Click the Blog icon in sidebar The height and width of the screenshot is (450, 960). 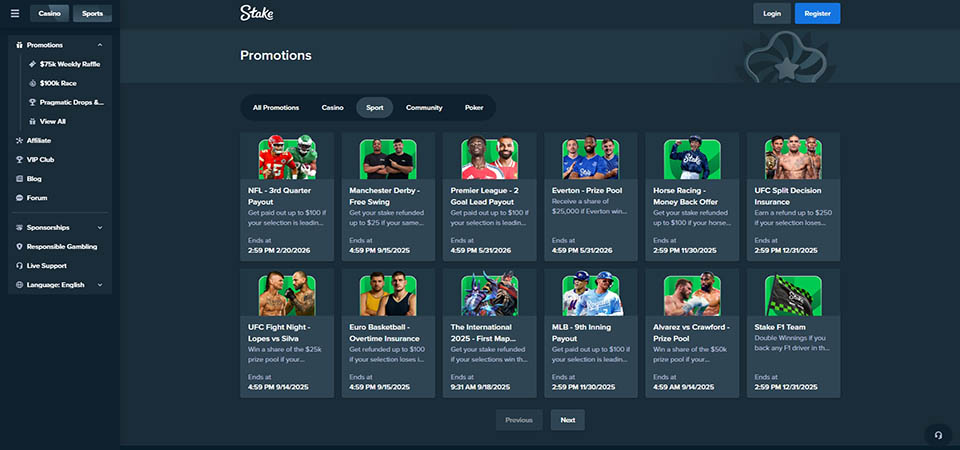coord(20,179)
